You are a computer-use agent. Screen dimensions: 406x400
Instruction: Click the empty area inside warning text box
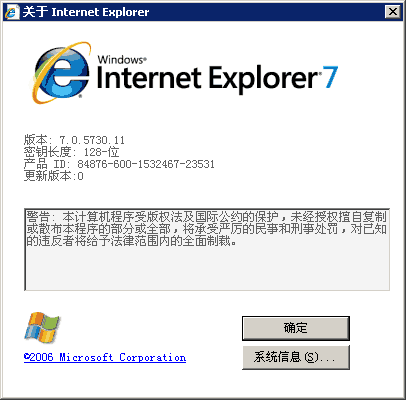click(x=207, y=268)
